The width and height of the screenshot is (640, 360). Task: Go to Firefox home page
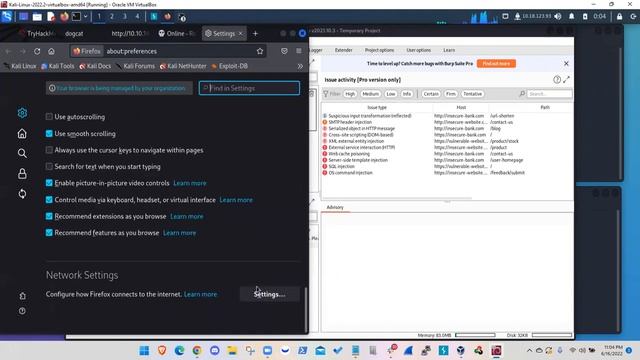tap(51, 51)
